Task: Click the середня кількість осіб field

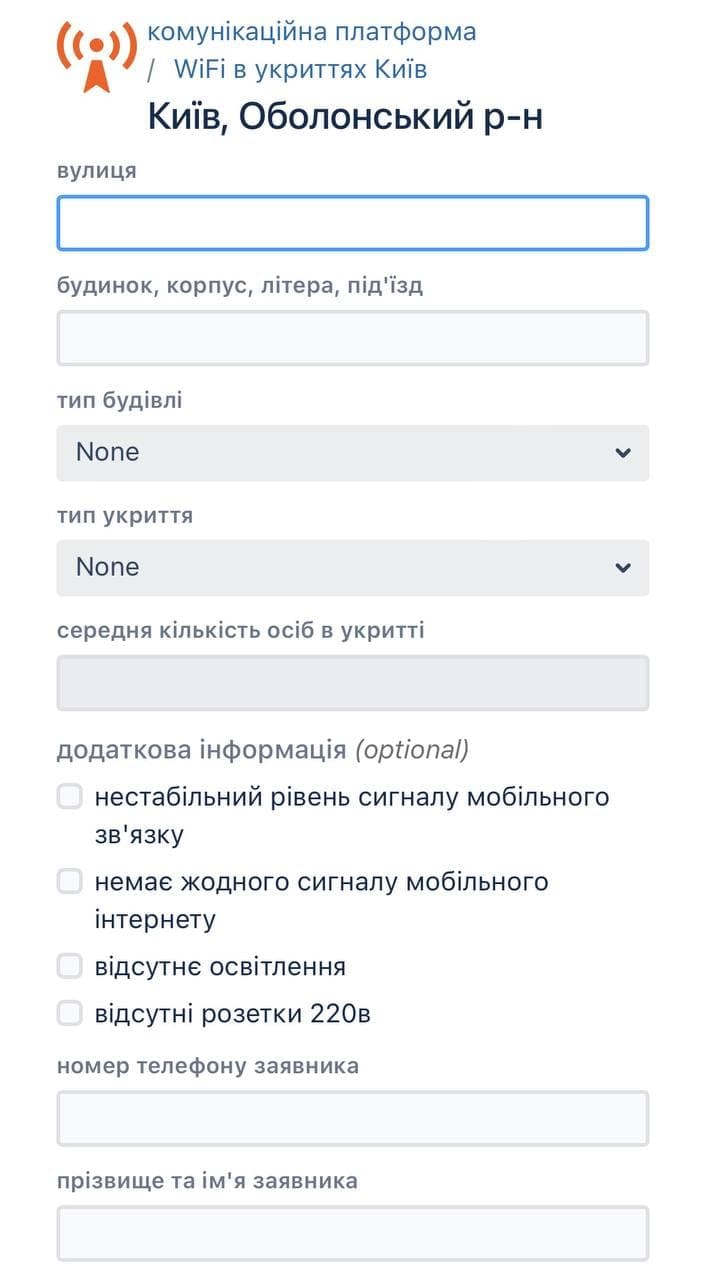Action: click(352, 682)
